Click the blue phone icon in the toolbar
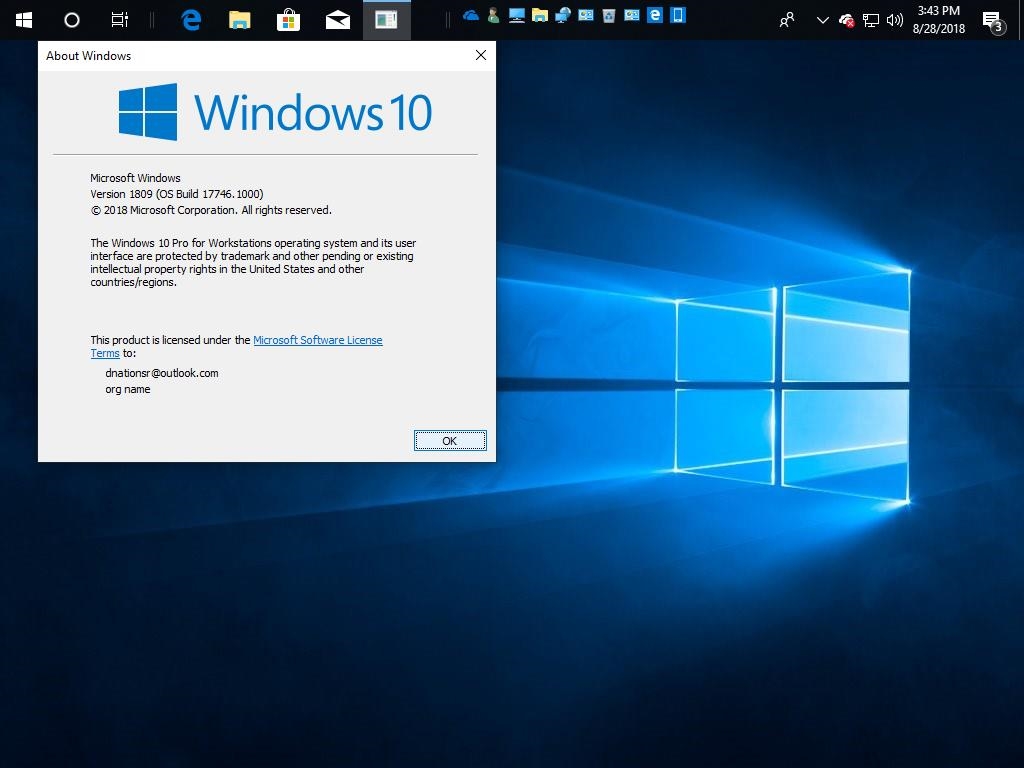 pyautogui.click(x=678, y=15)
